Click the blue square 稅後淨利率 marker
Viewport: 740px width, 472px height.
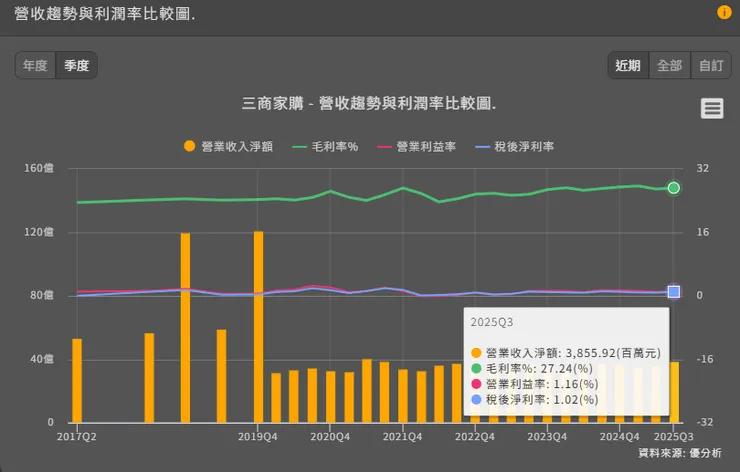pyautogui.click(x=674, y=292)
